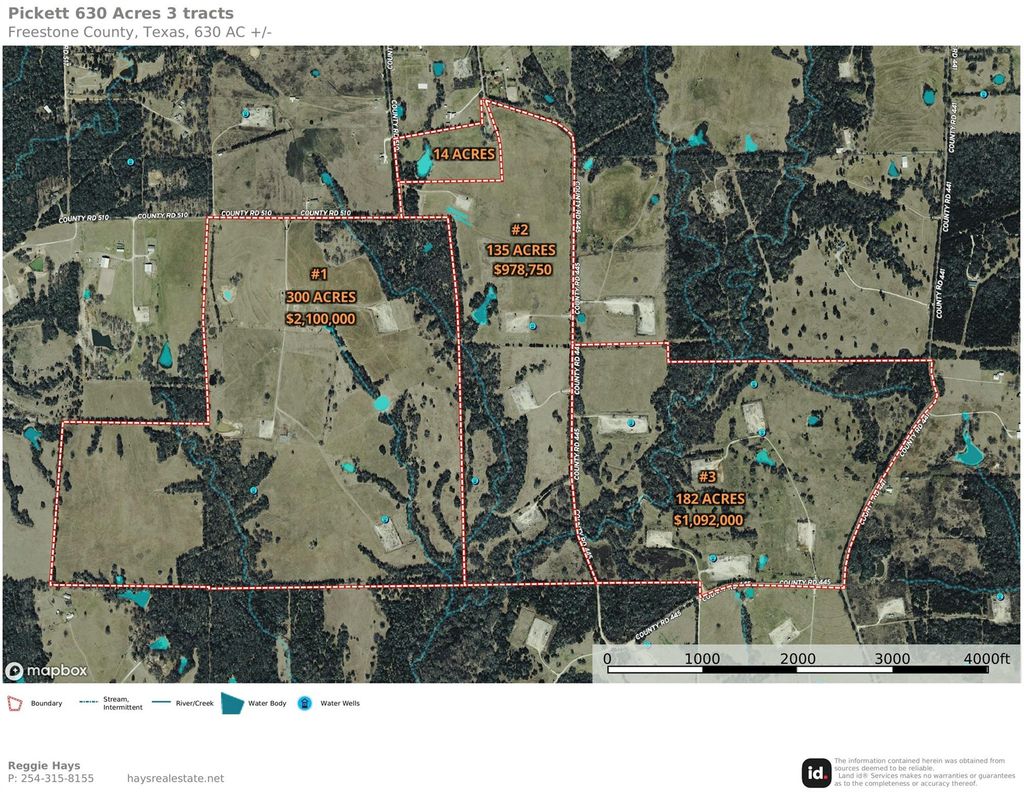Click the Water Wells legend icon
1024x792 pixels.
point(304,703)
